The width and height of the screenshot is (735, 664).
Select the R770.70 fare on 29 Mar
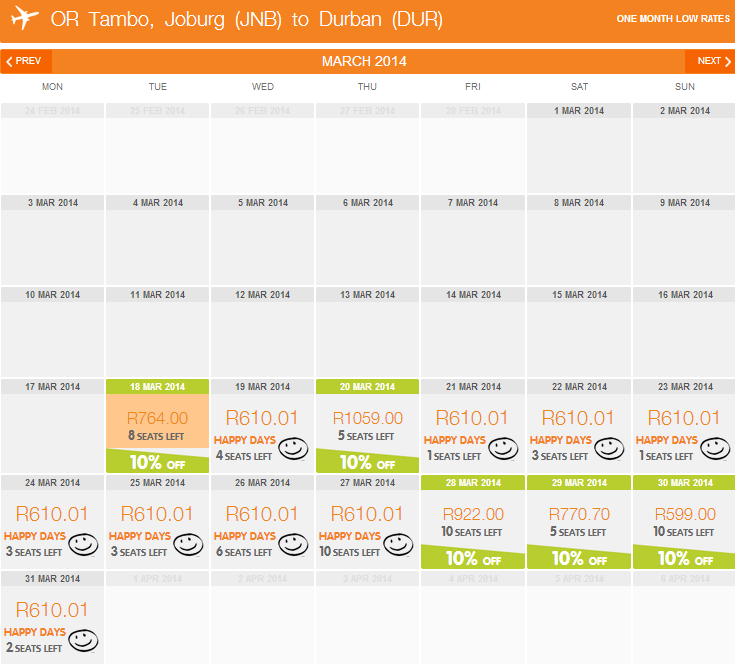(x=579, y=514)
